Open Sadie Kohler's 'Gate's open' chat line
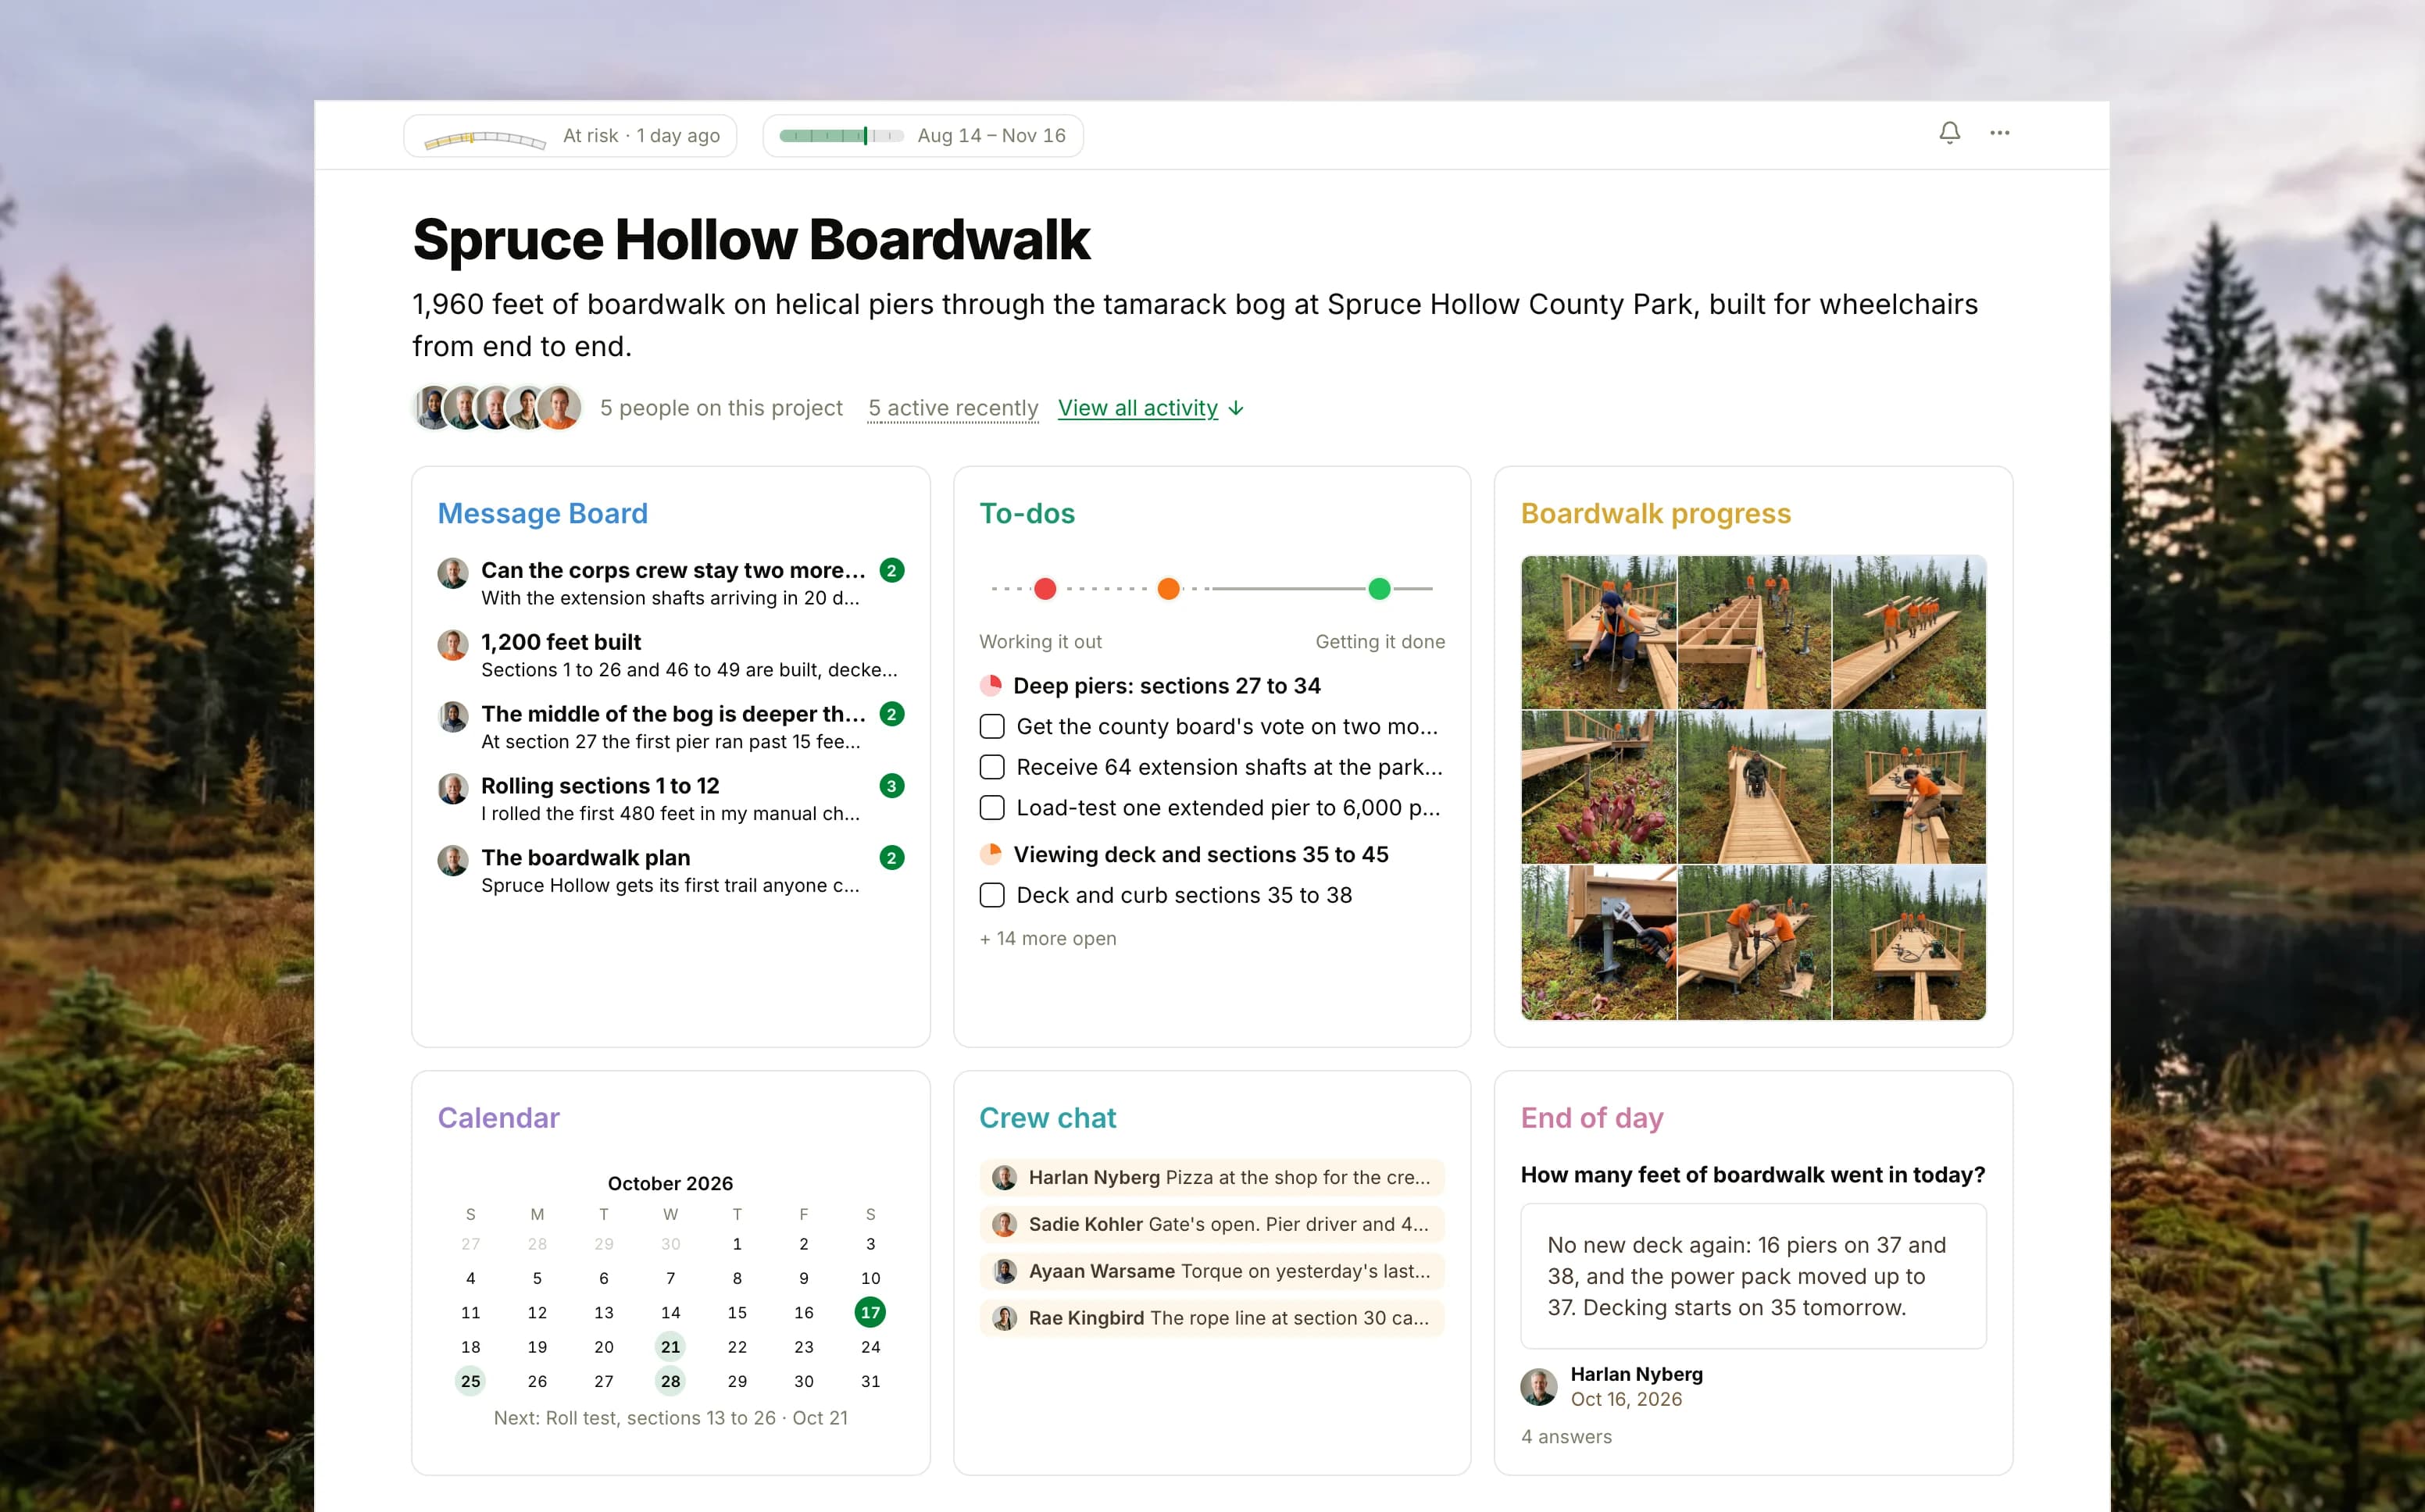The height and width of the screenshot is (1512, 2425). pos(1212,1225)
